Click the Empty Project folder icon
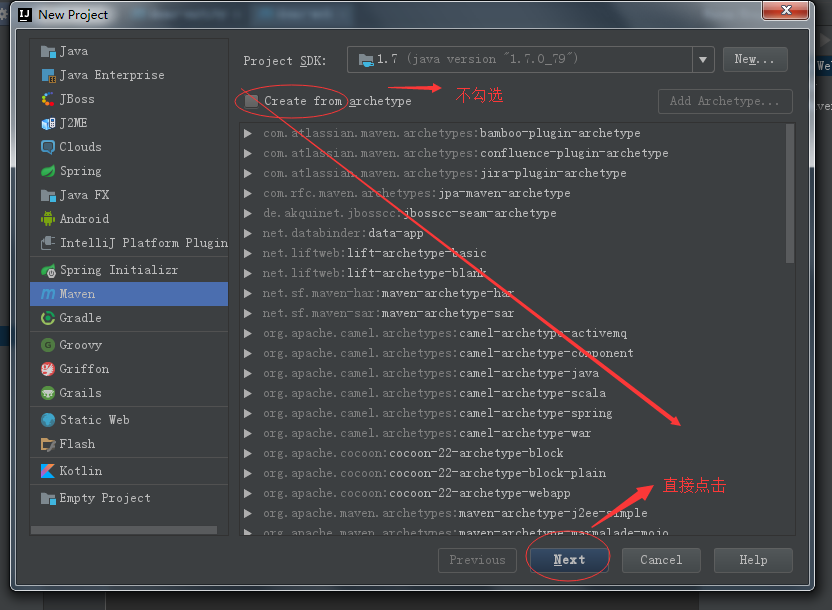Viewport: 832px width, 610px height. [x=48, y=499]
